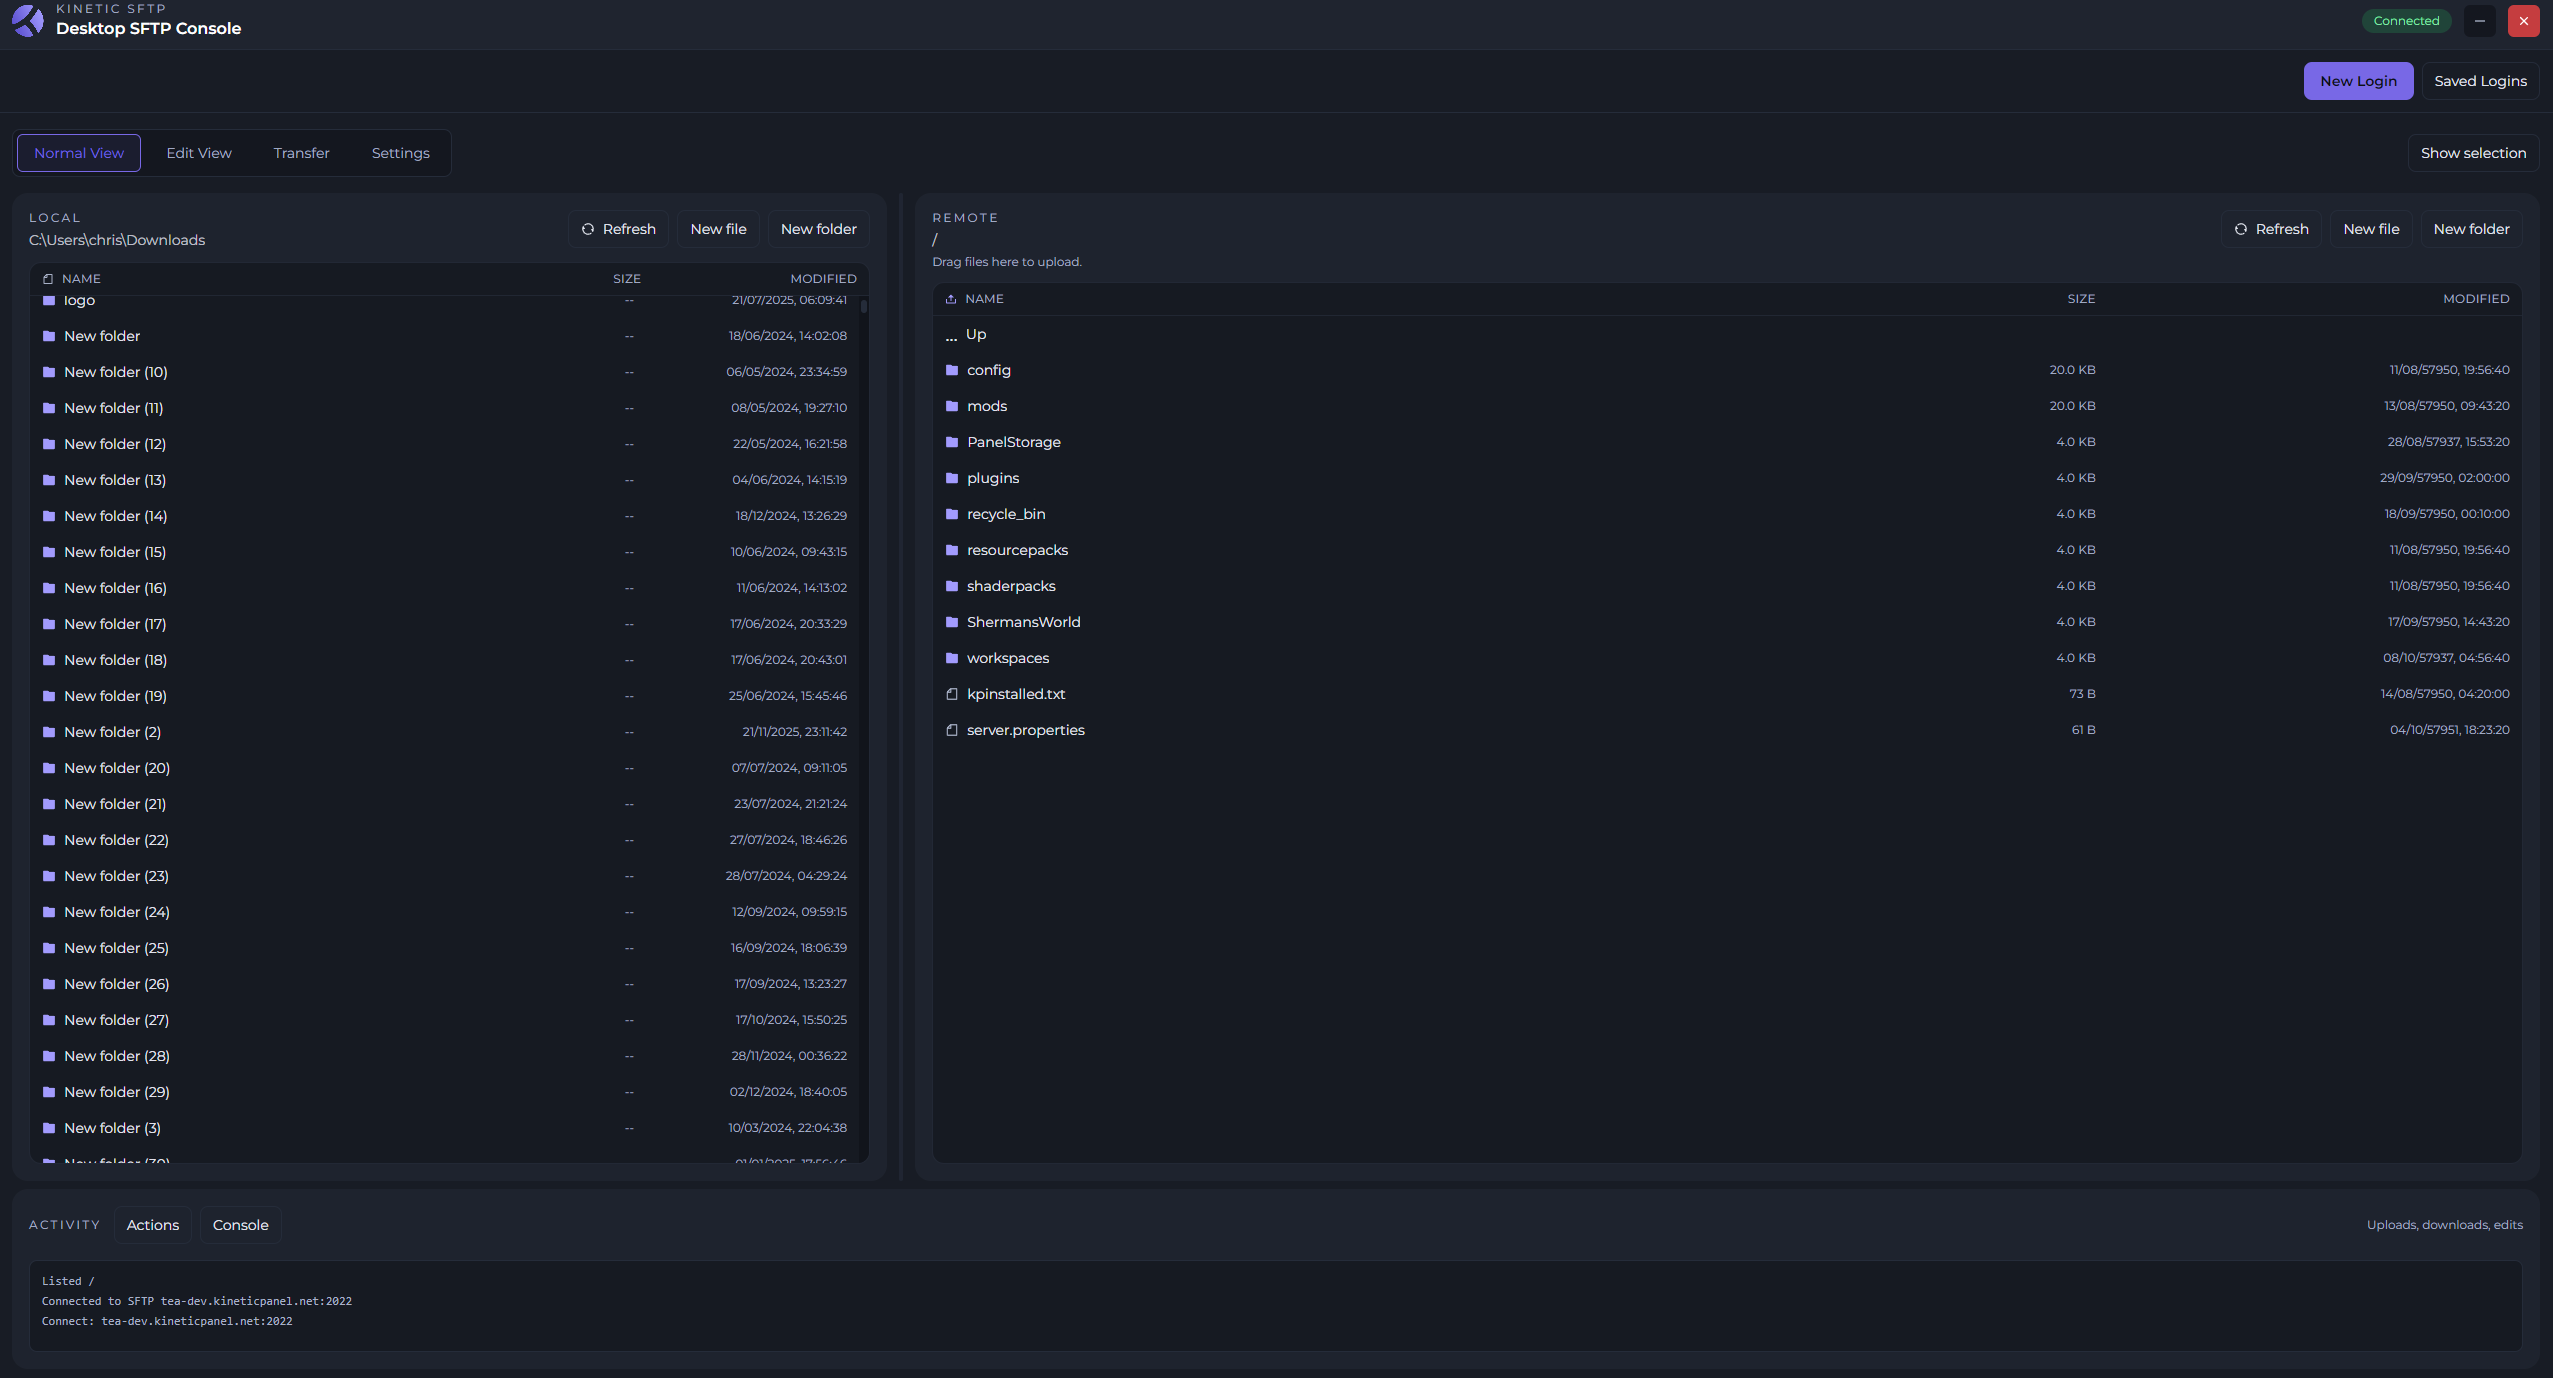This screenshot has height=1378, width=2553.
Task: Click the mods folder icon
Action: tap(952, 406)
